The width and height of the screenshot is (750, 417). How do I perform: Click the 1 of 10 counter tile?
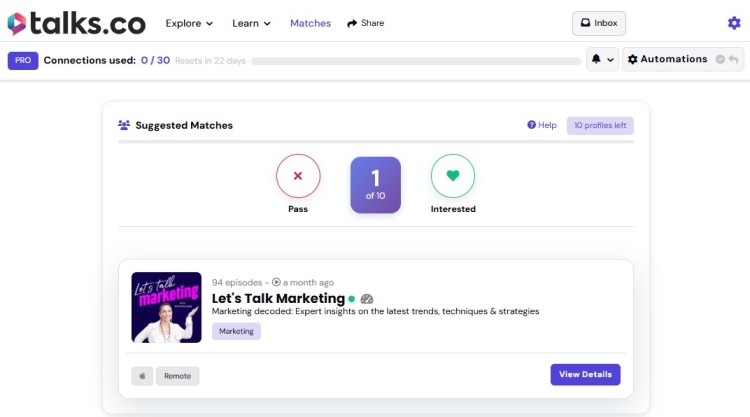point(375,185)
